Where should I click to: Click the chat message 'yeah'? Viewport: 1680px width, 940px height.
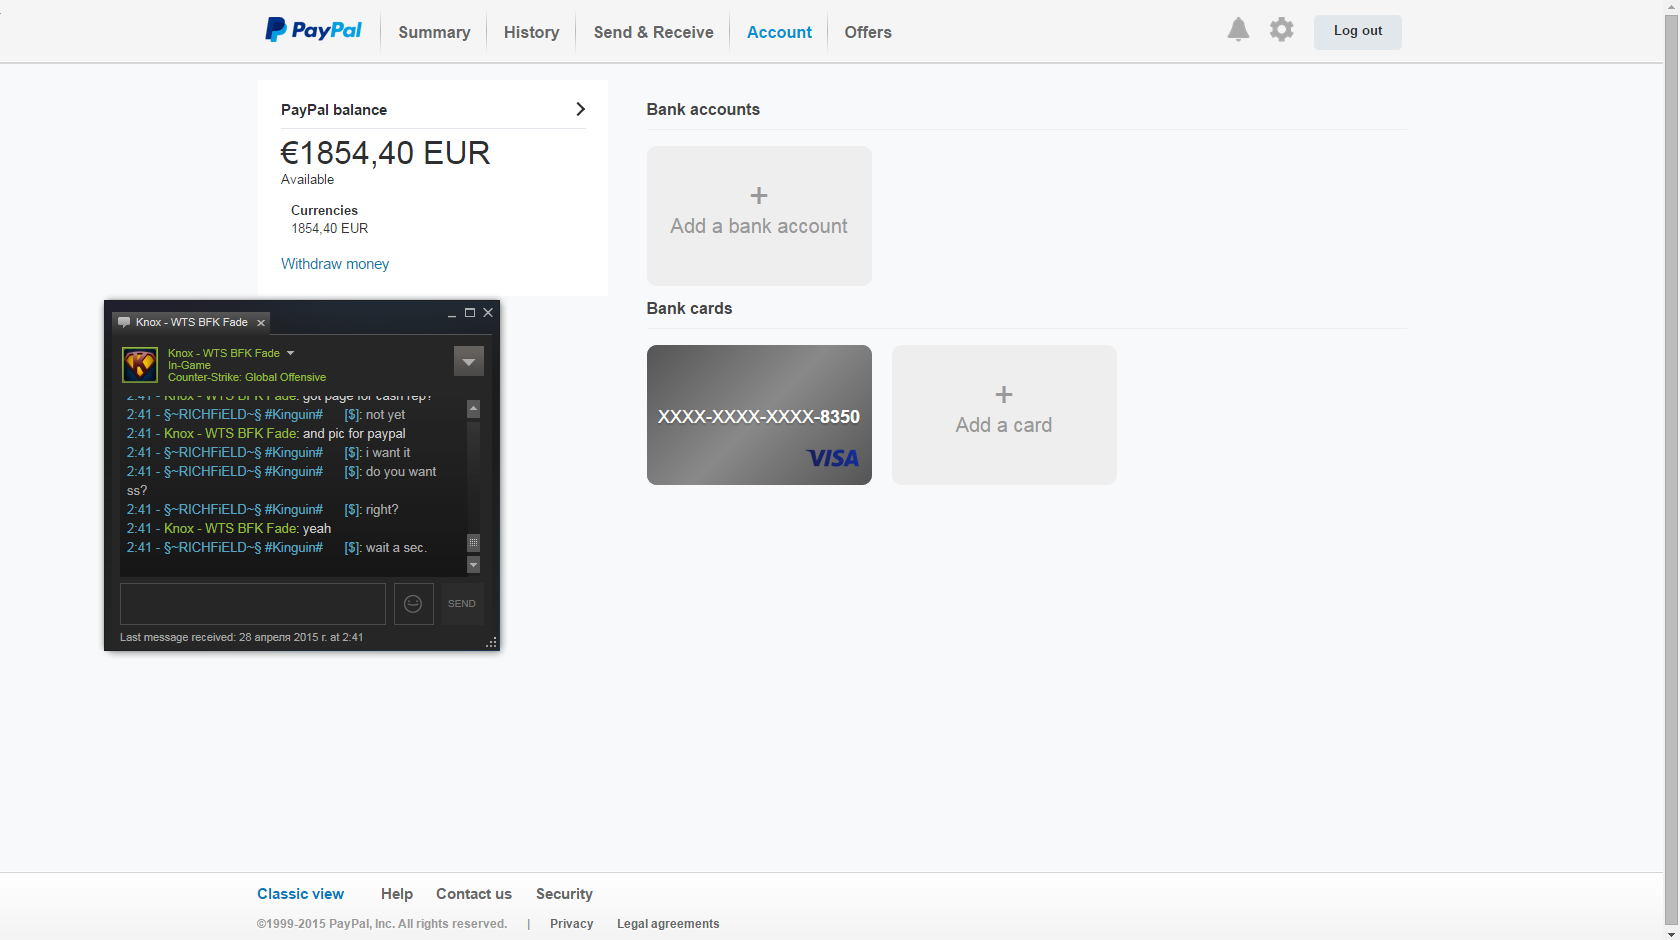(x=317, y=529)
